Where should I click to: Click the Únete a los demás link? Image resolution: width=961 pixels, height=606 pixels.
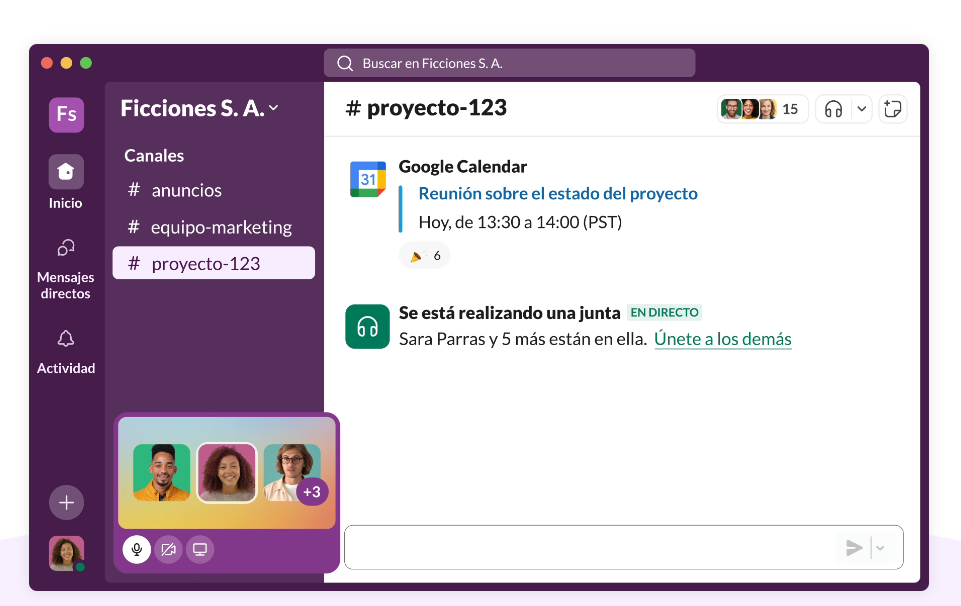(723, 339)
